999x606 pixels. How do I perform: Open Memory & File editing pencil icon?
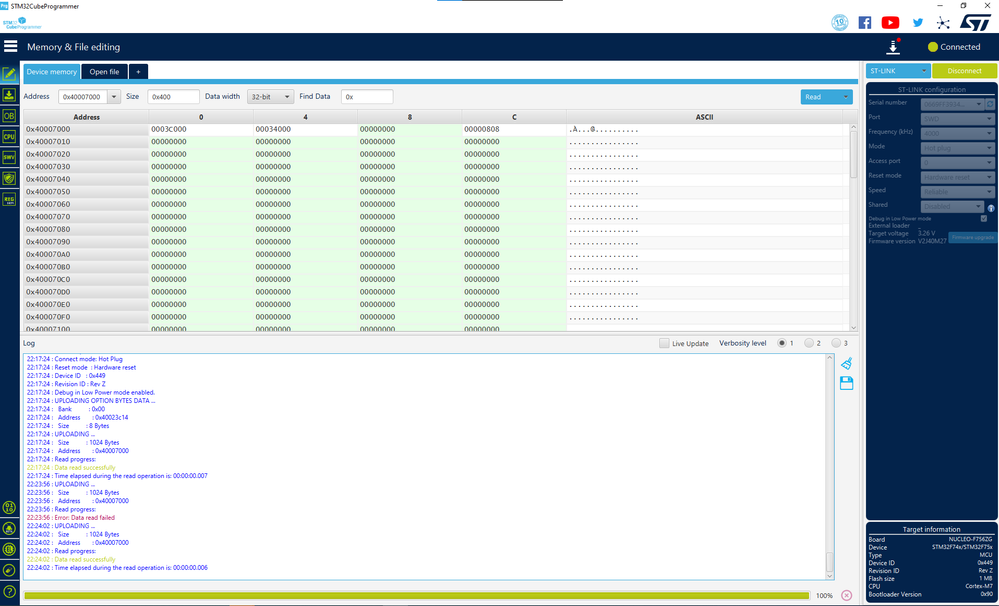(9, 74)
